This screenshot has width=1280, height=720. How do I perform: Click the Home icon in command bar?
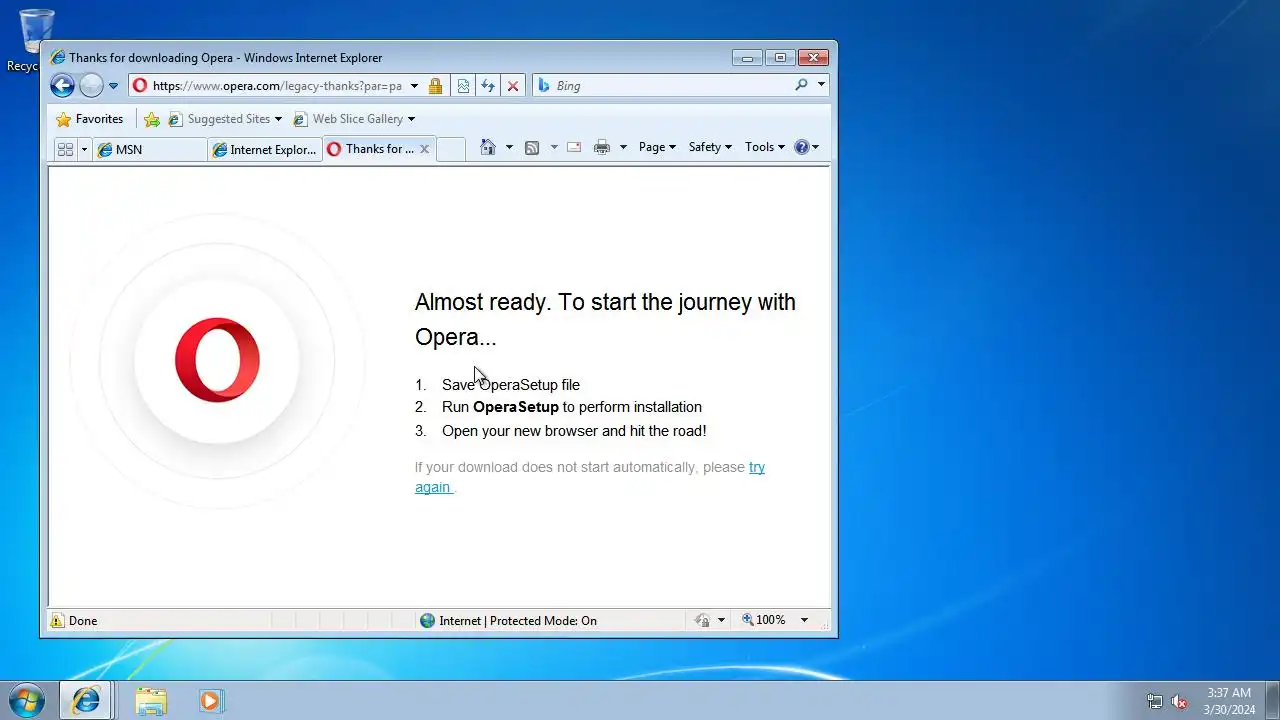pos(488,147)
